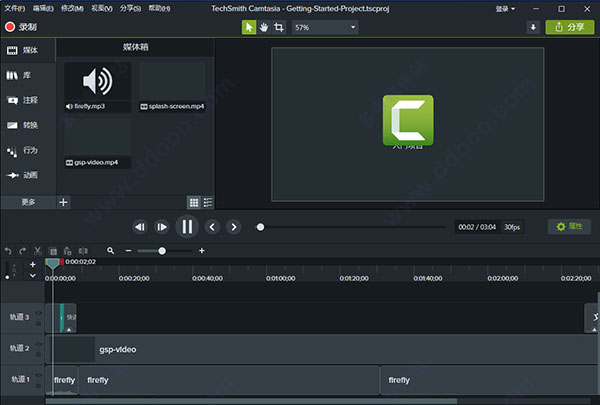The image size is (600, 405).
Task: Click the playback progress slider handle
Action: [x=261, y=227]
